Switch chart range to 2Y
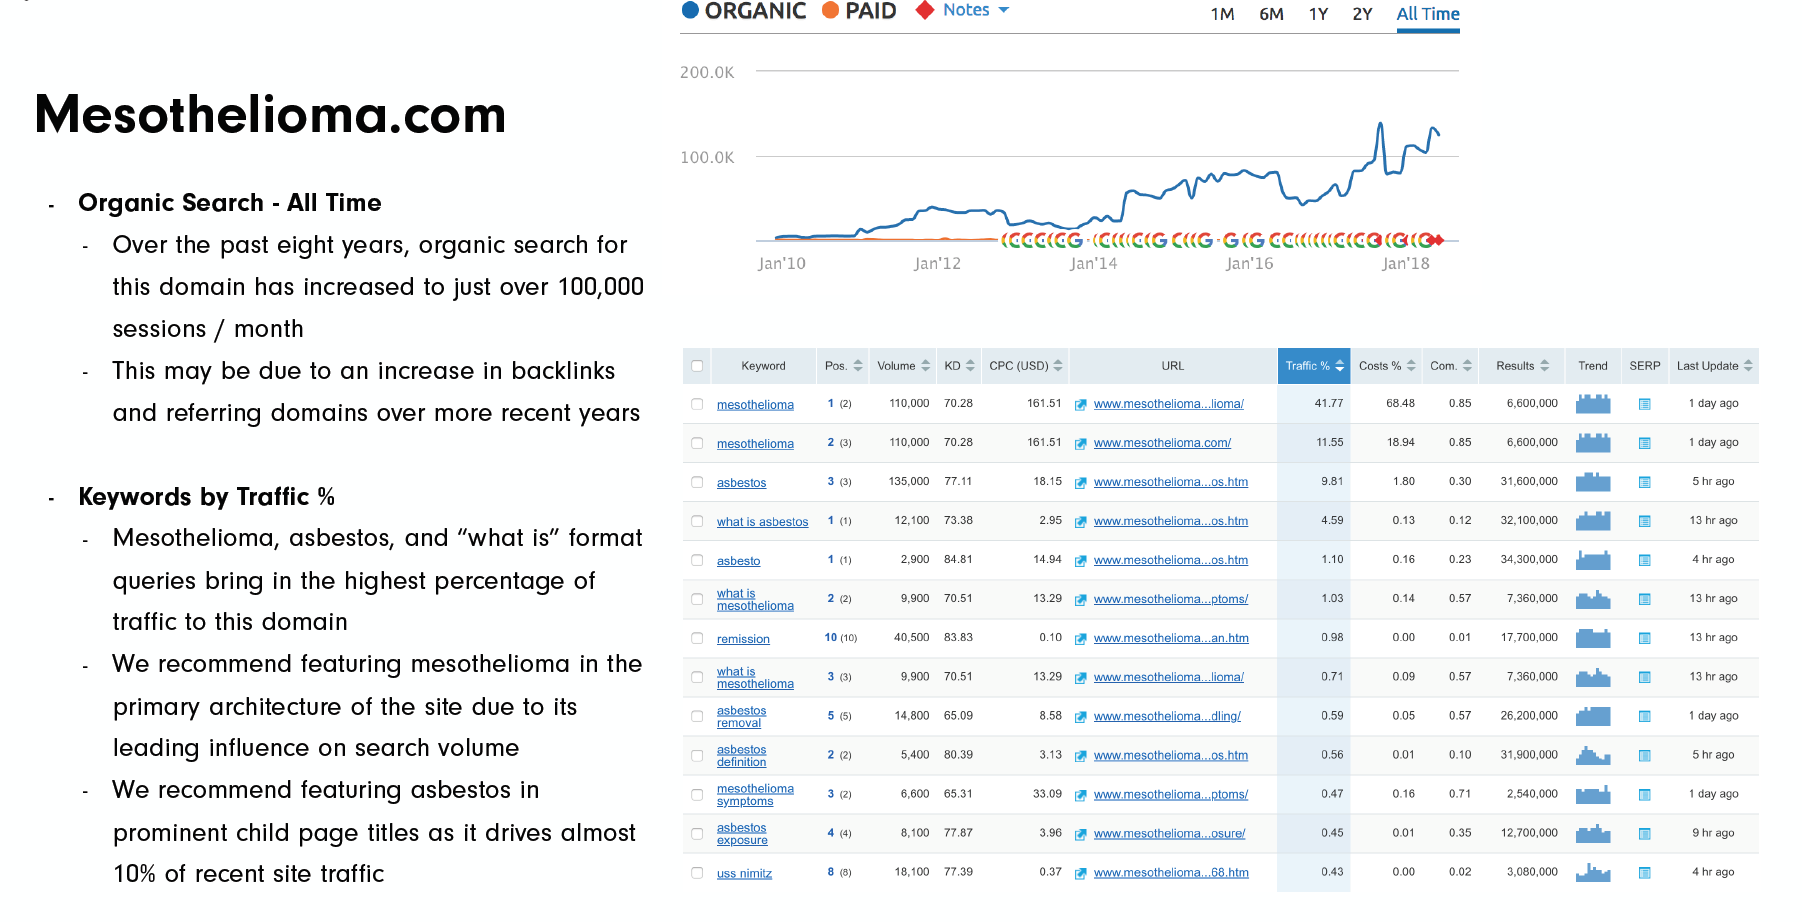The image size is (1802, 922). coord(1362,14)
